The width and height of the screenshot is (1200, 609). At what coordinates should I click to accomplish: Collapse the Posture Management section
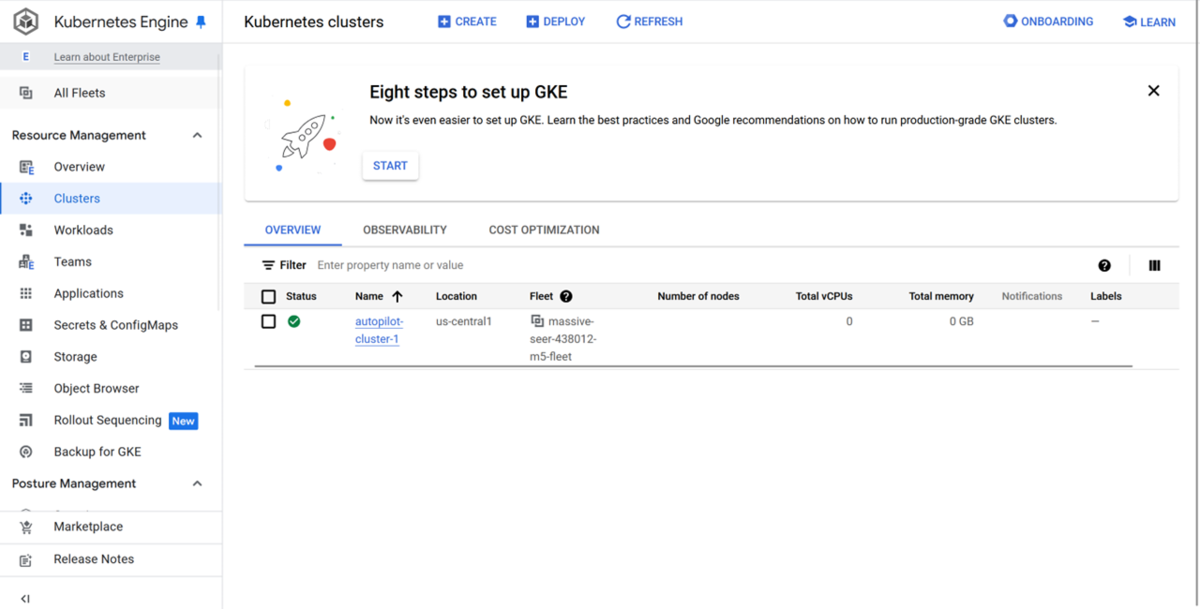click(x=197, y=483)
